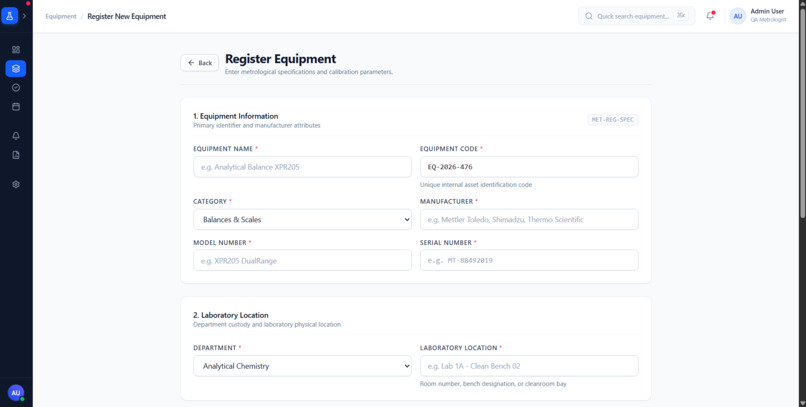Viewport: 806px width, 407px height.
Task: Click 'Unique internal asset identification code' hint
Action: pyautogui.click(x=475, y=184)
